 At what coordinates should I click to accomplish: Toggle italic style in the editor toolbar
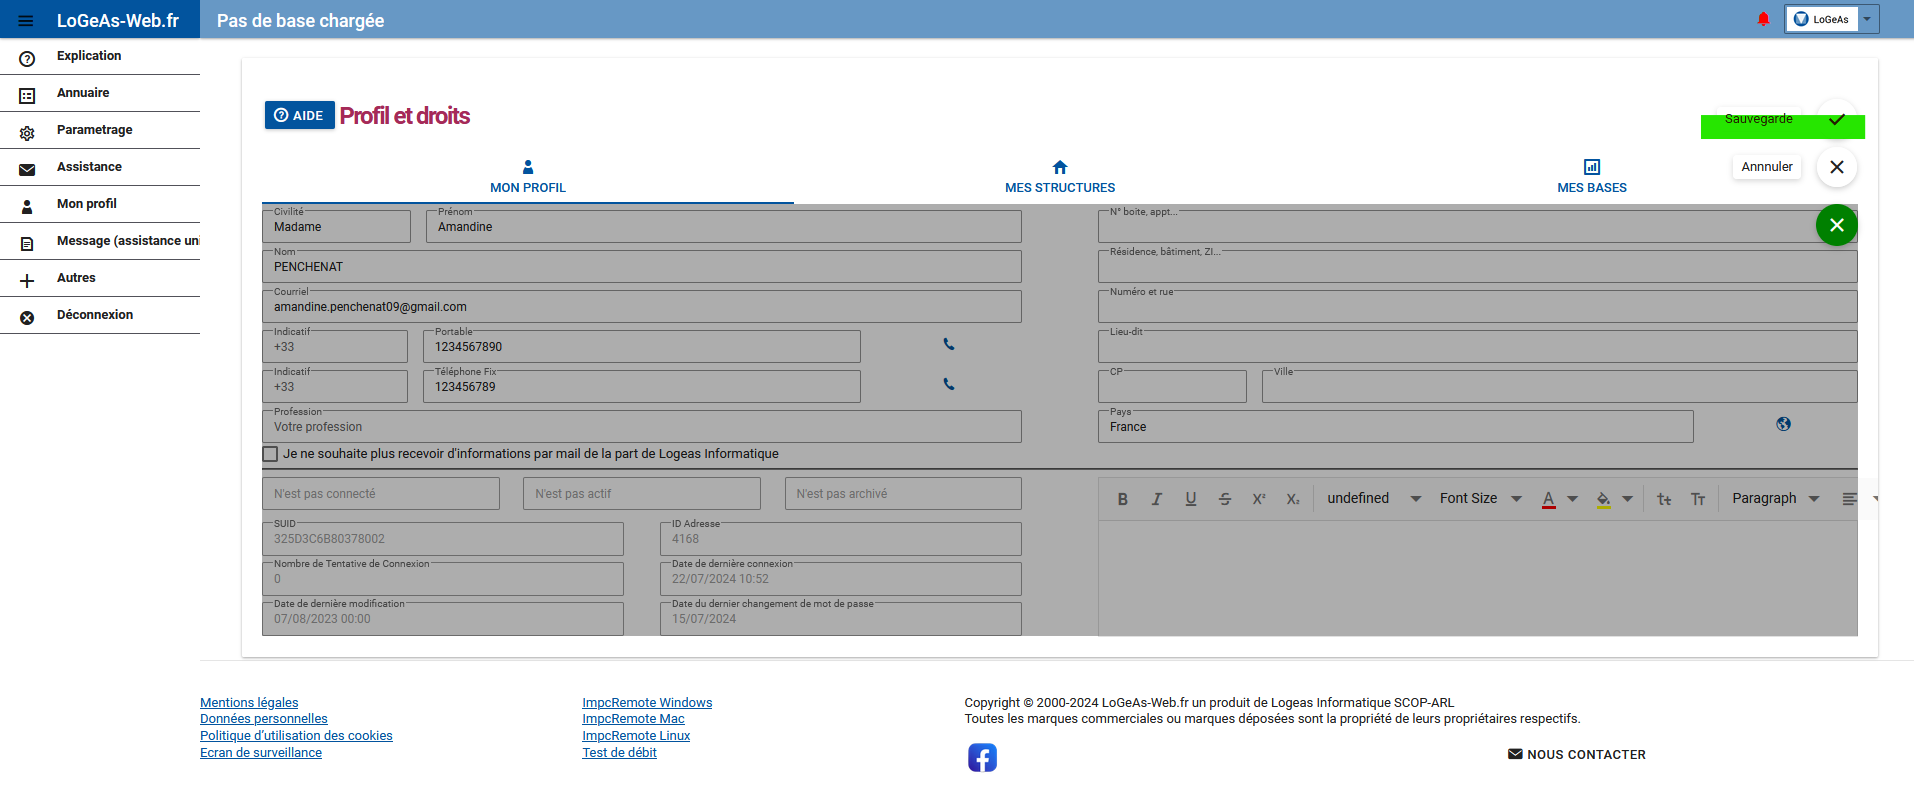1156,499
